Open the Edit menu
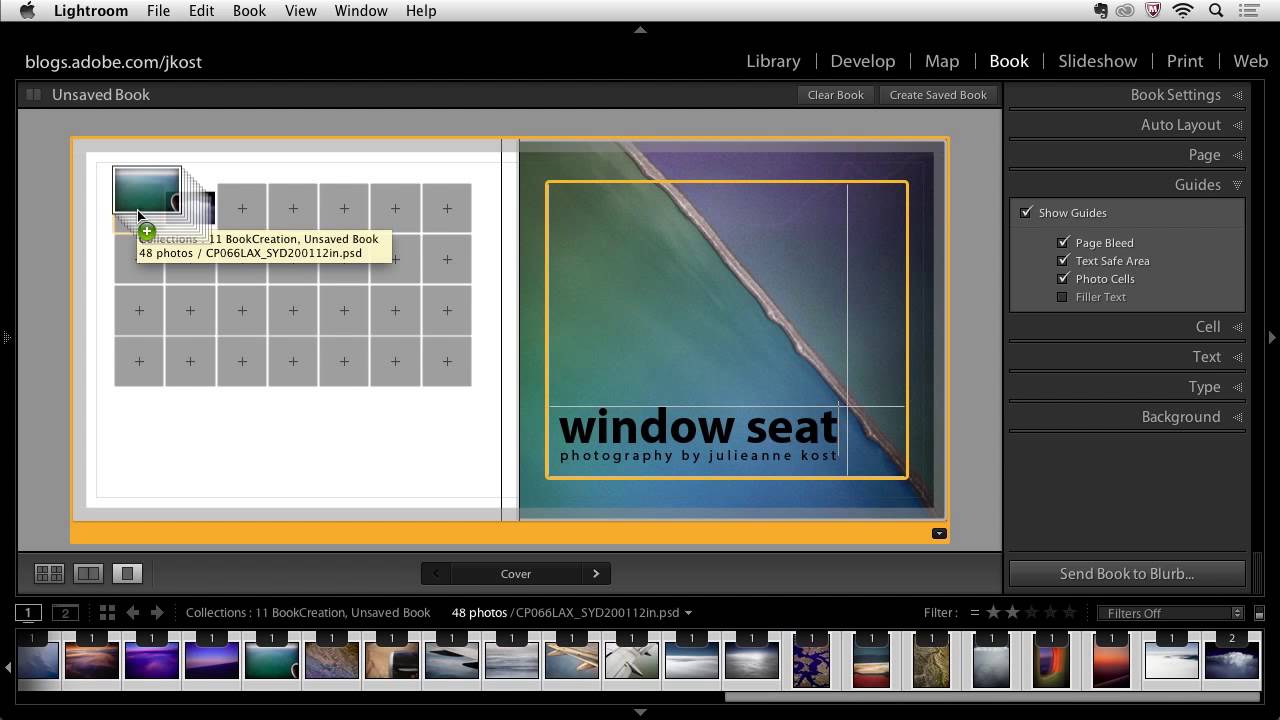The width and height of the screenshot is (1280, 720). pyautogui.click(x=201, y=11)
